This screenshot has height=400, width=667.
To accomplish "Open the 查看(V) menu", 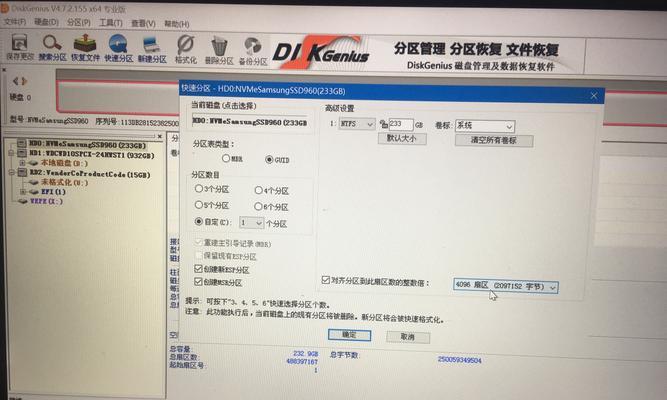I will tap(143, 23).
